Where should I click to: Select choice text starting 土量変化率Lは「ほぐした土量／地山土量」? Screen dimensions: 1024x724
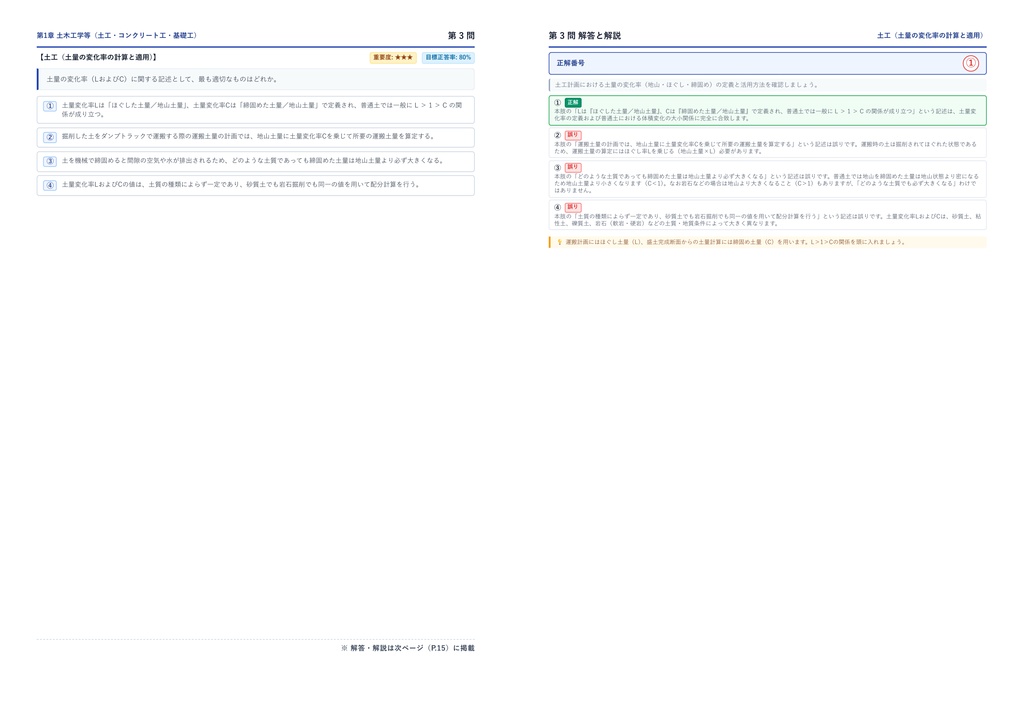262,109
